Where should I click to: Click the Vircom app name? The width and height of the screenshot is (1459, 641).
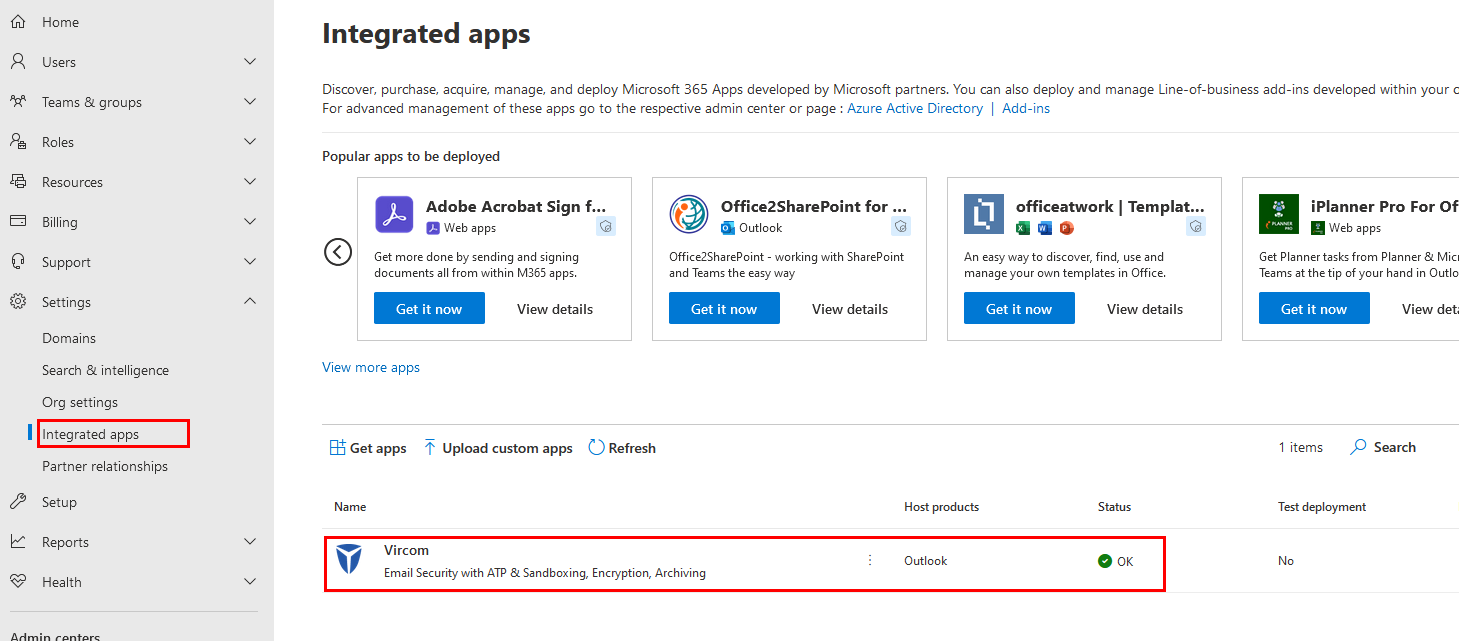(x=406, y=550)
